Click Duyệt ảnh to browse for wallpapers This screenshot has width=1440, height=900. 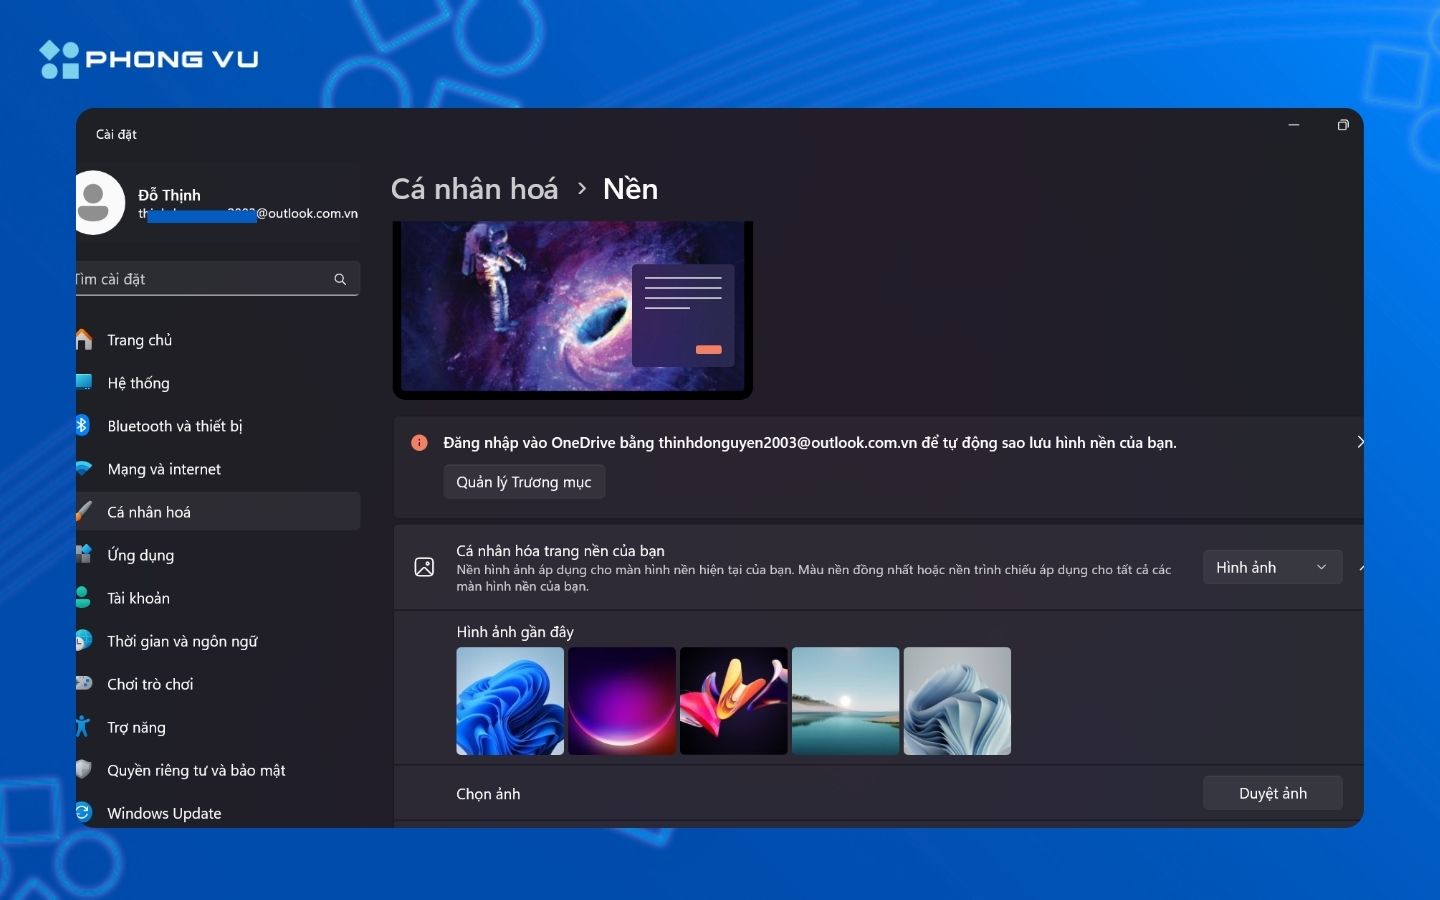point(1272,793)
